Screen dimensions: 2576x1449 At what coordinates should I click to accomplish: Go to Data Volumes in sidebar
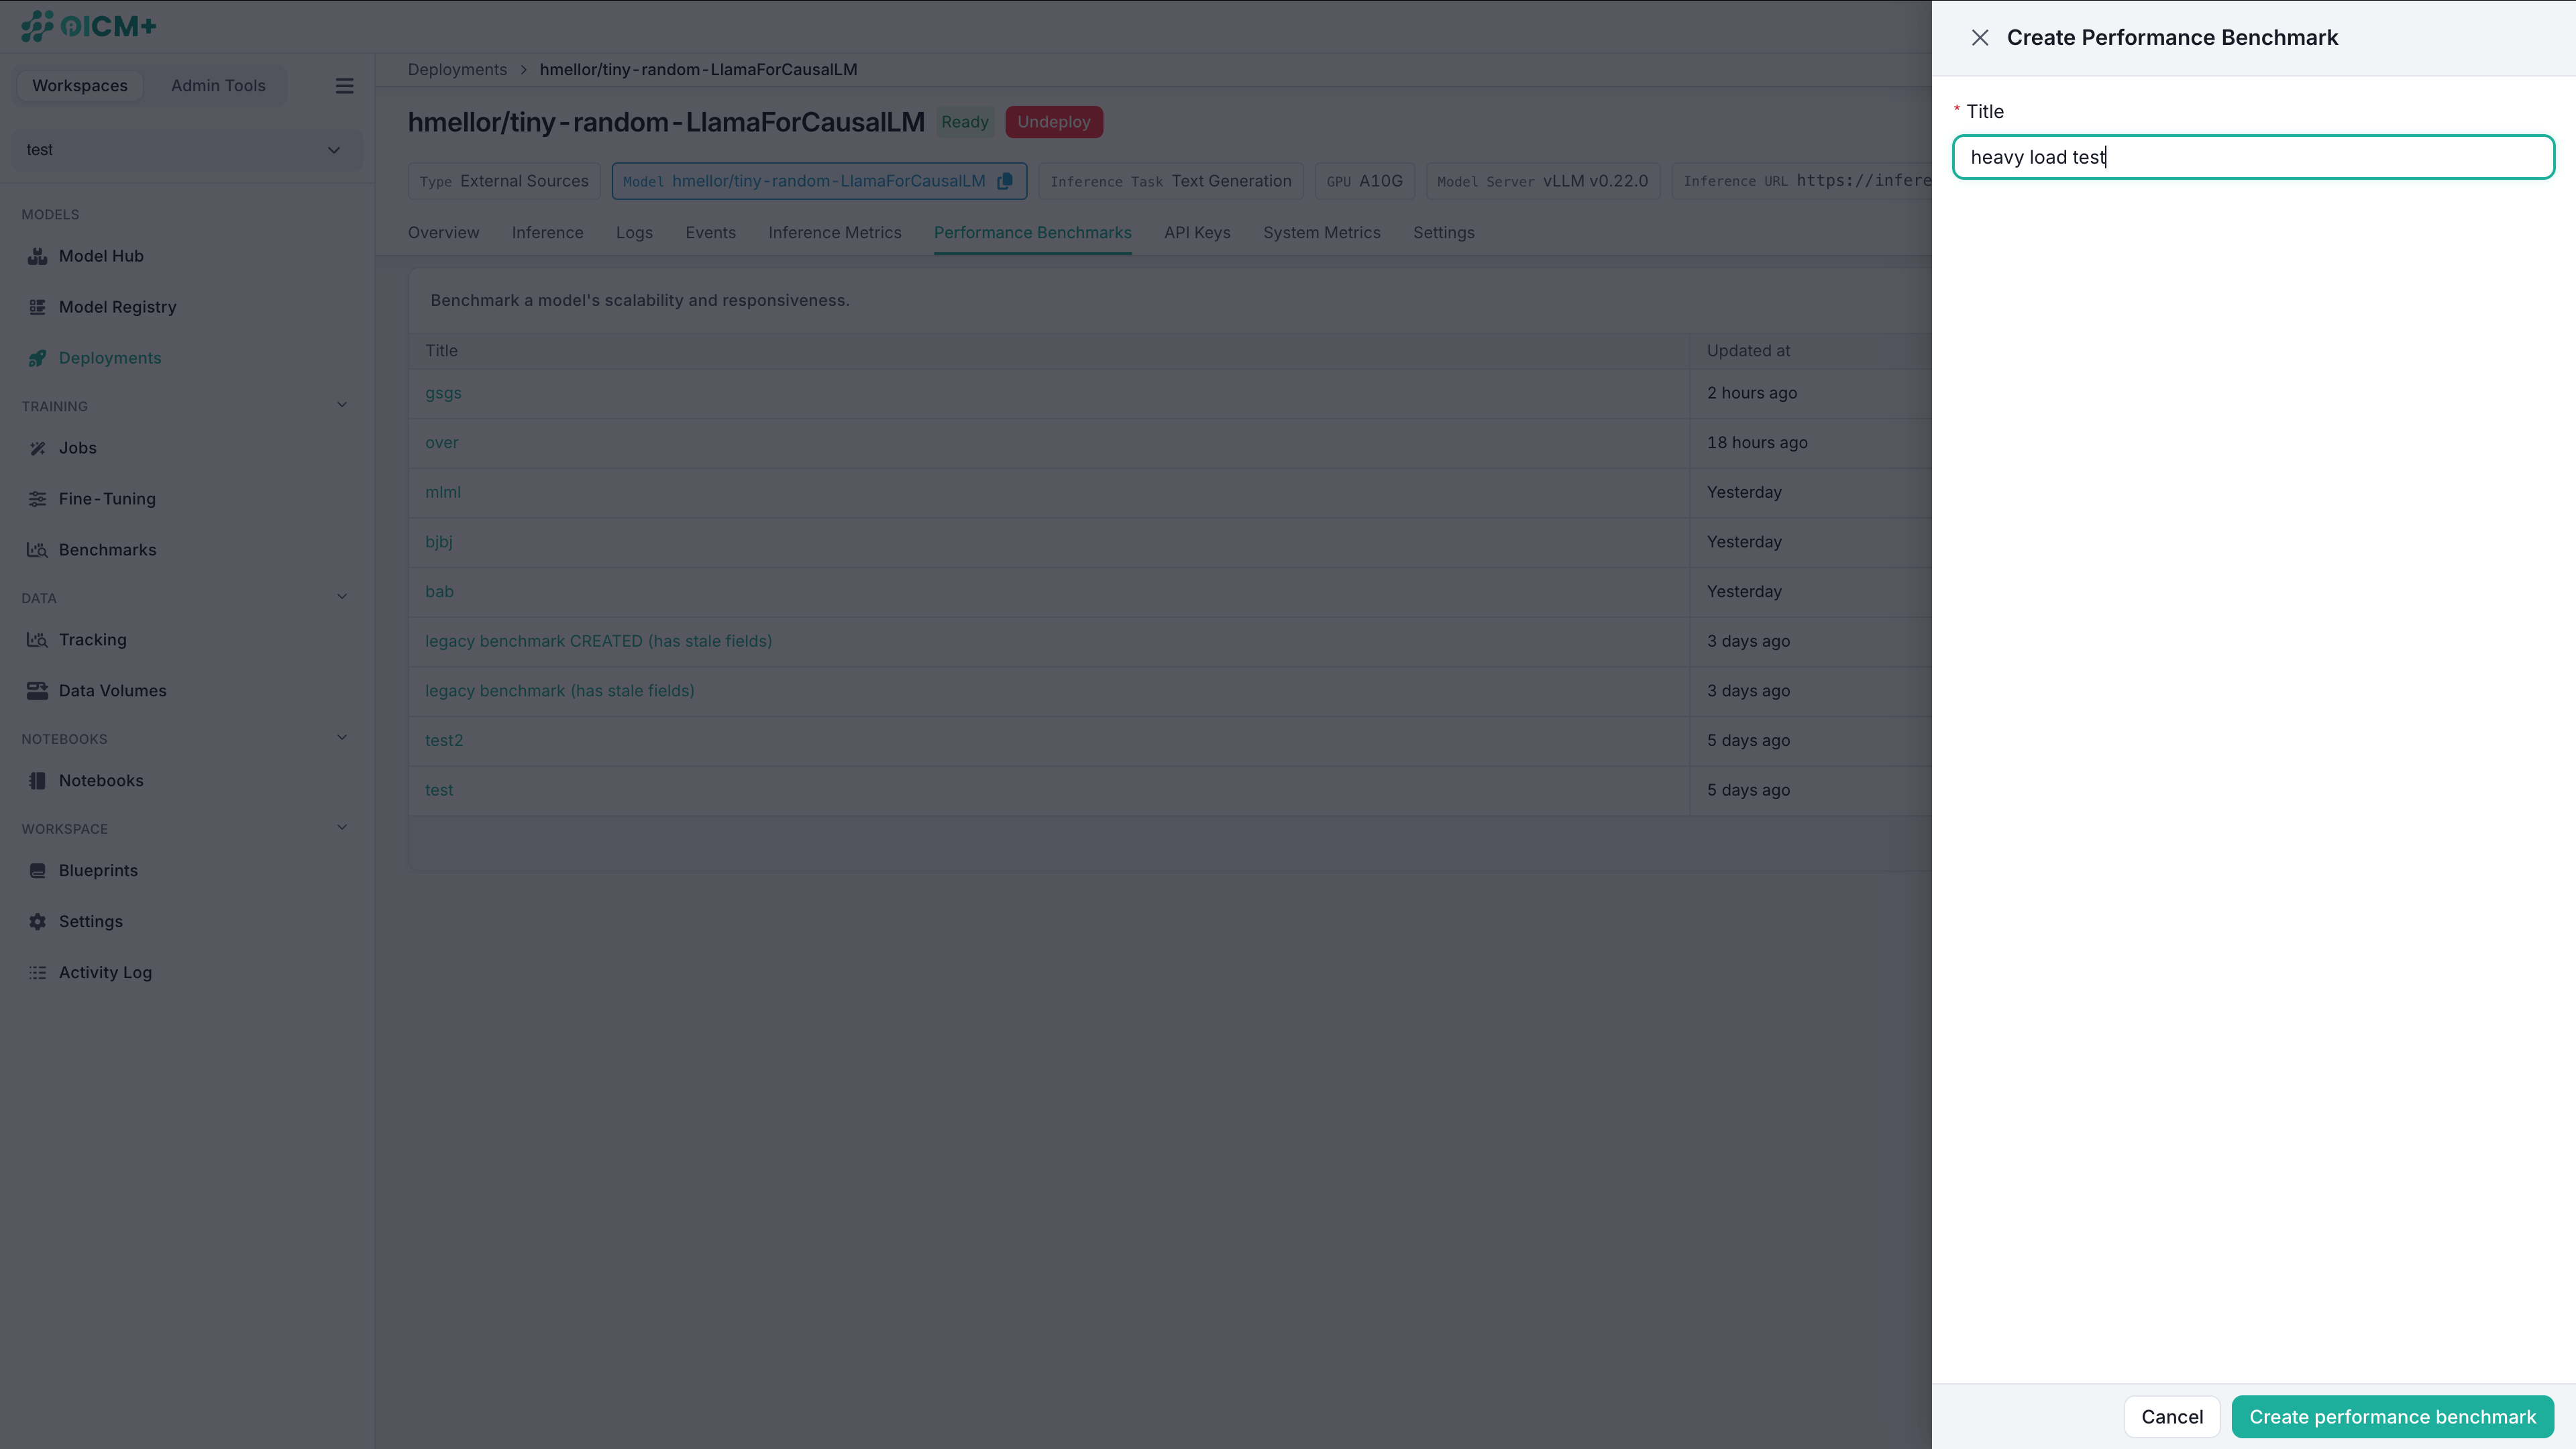click(113, 691)
